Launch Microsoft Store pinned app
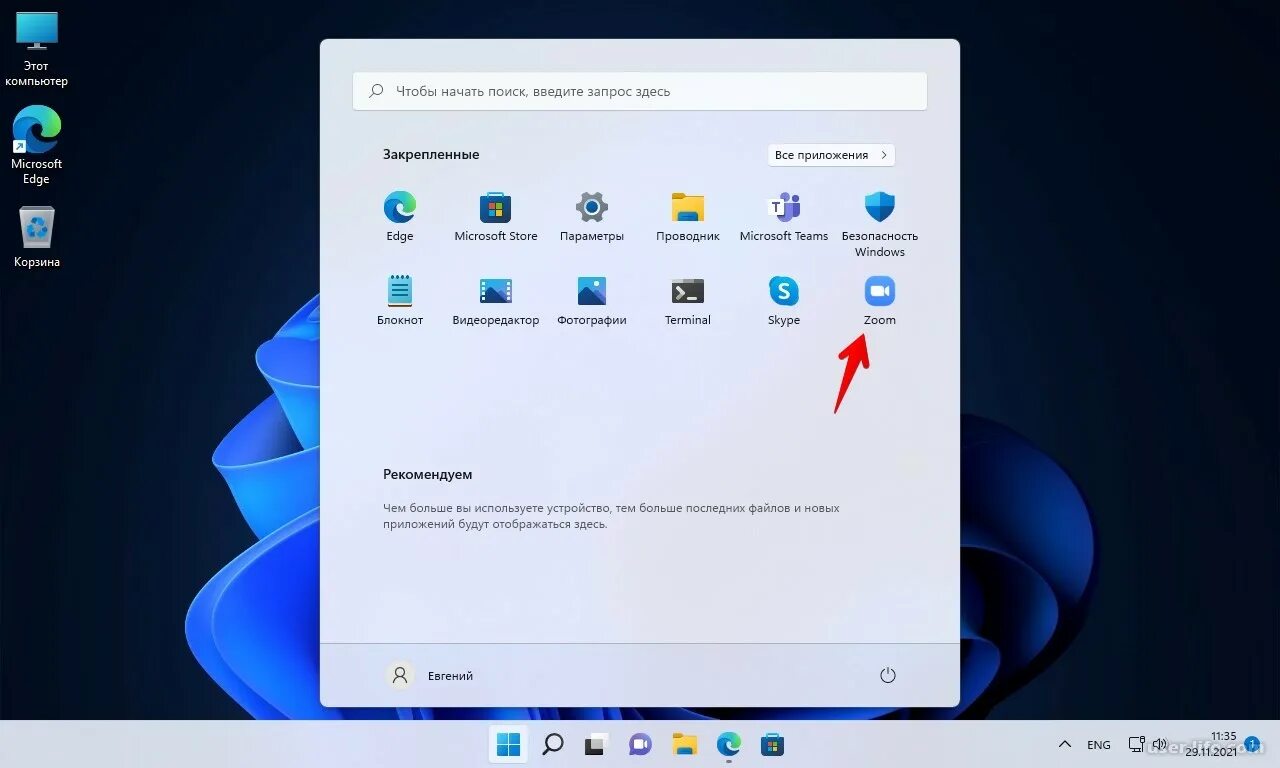Screen dimensions: 1280x768 click(x=496, y=217)
